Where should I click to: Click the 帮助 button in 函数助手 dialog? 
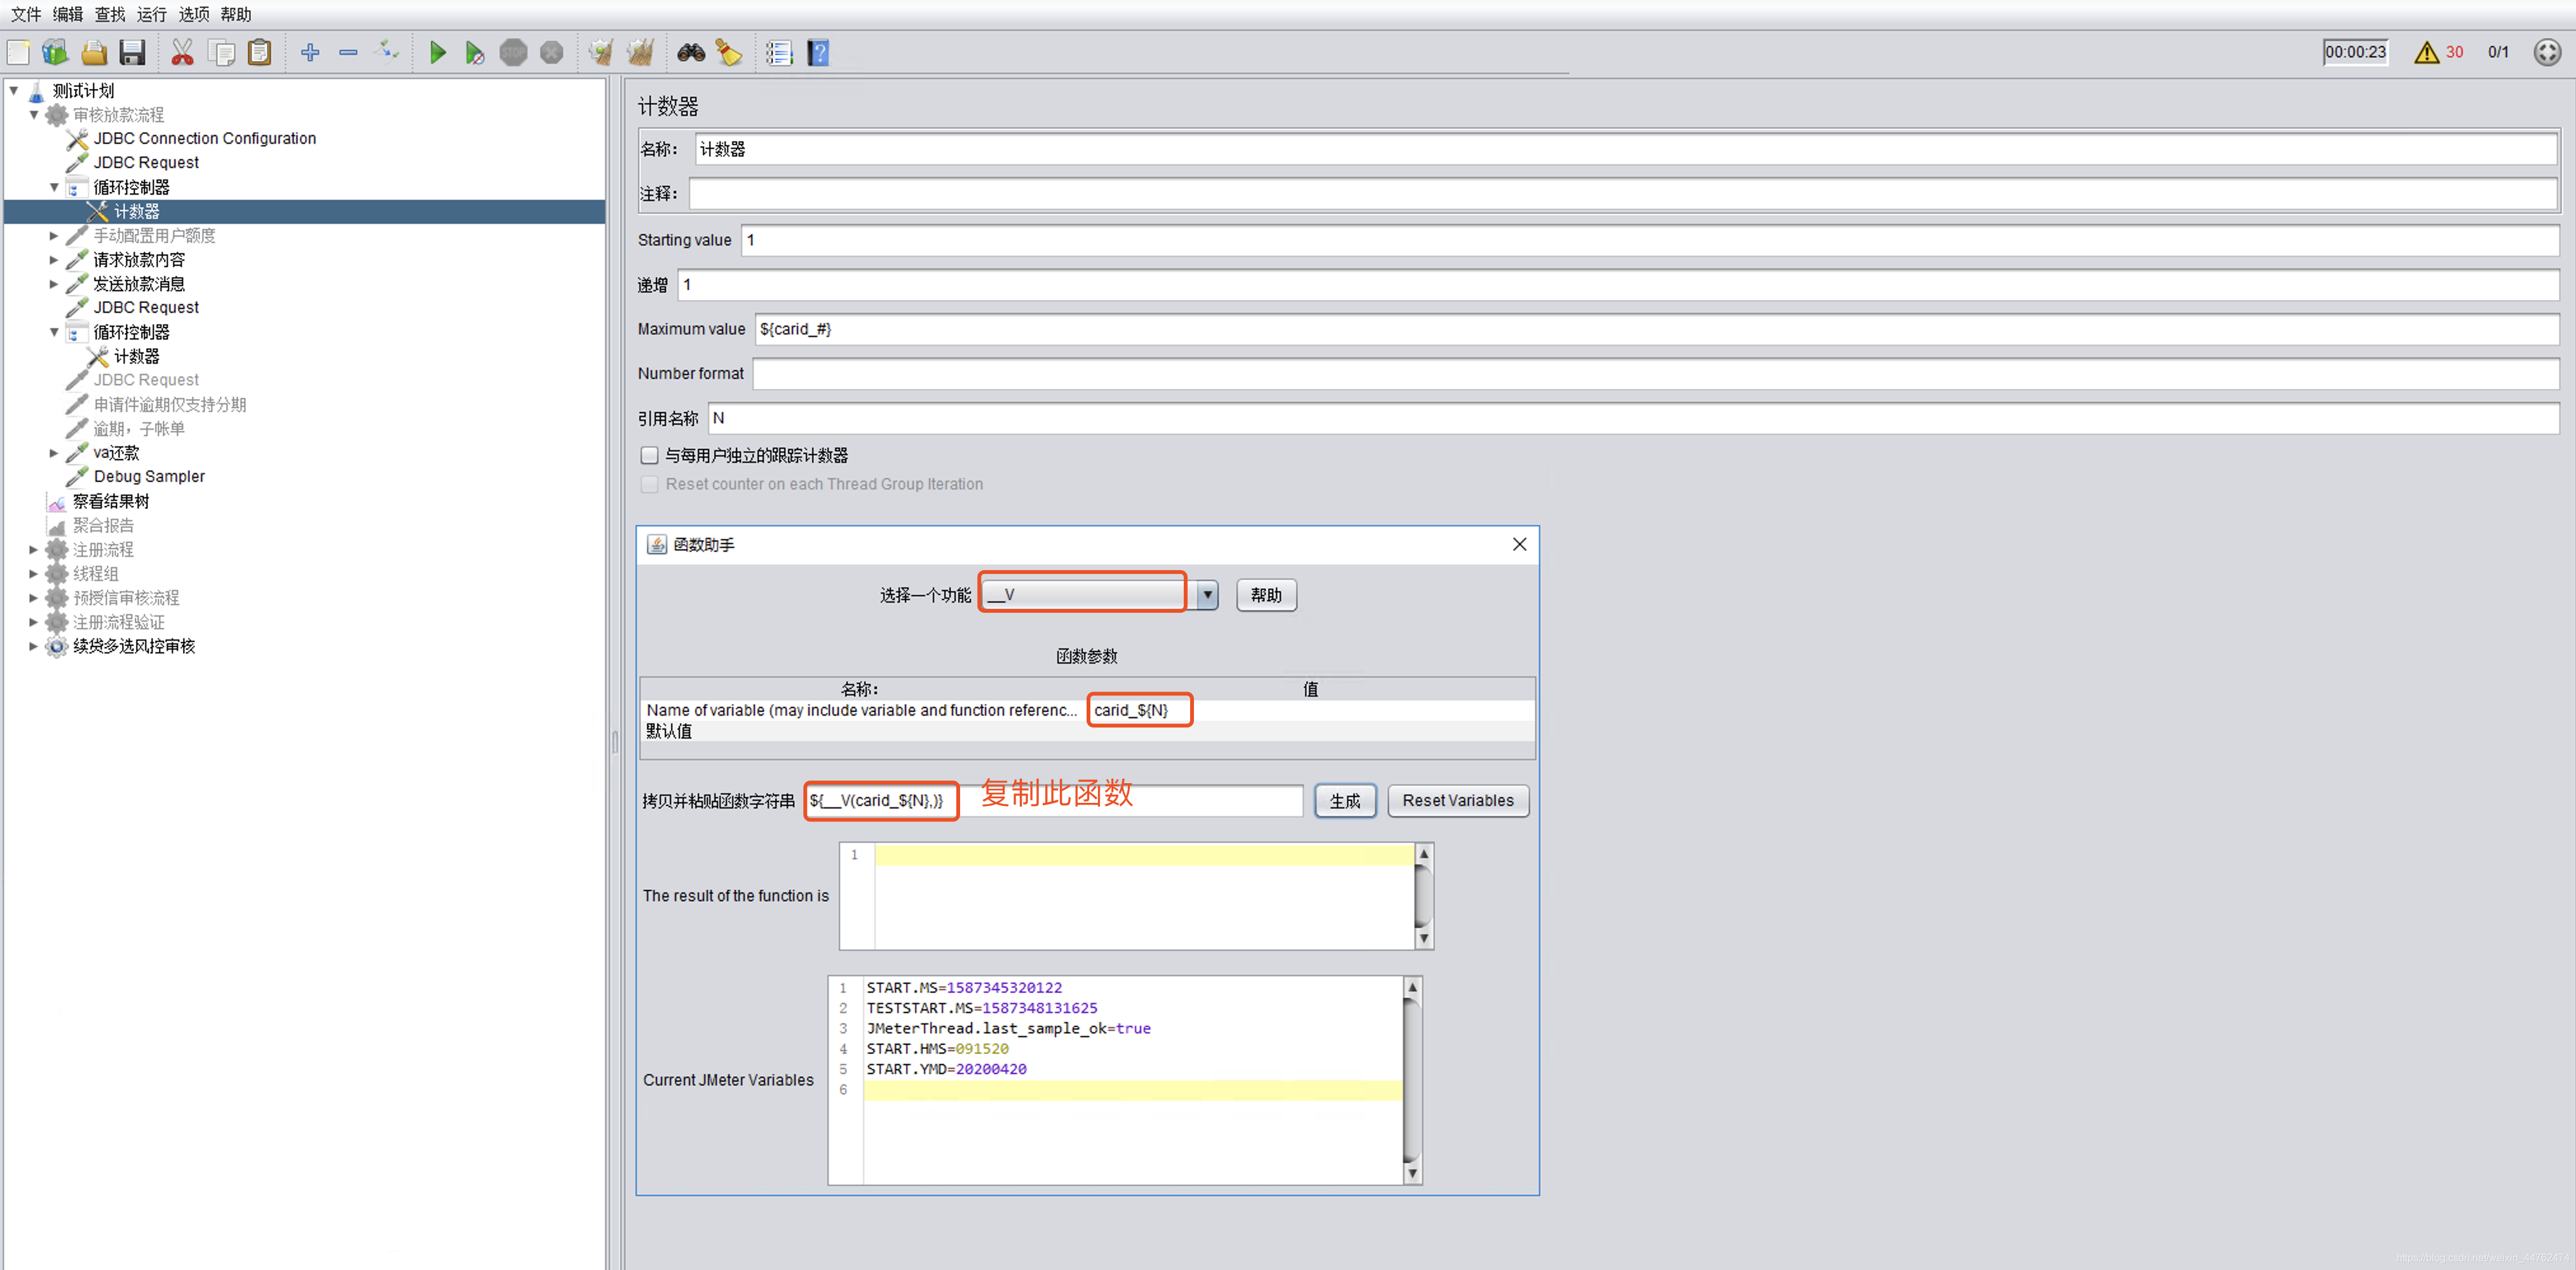pyautogui.click(x=1266, y=595)
